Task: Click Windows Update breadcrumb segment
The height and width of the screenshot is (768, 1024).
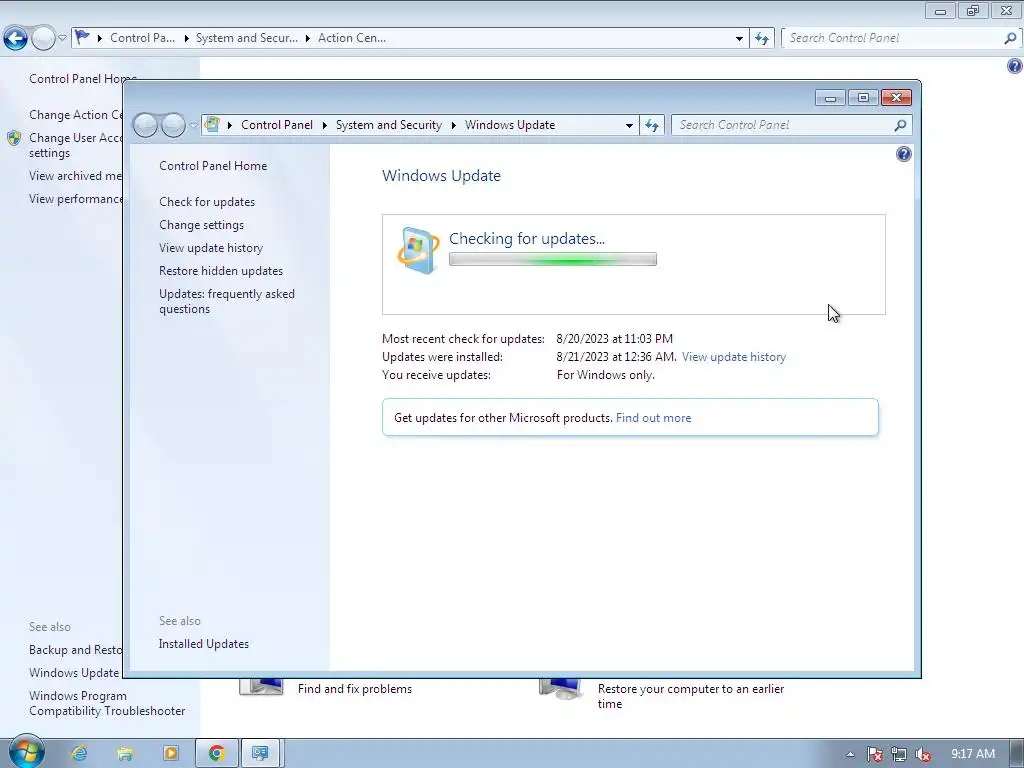Action: [510, 125]
